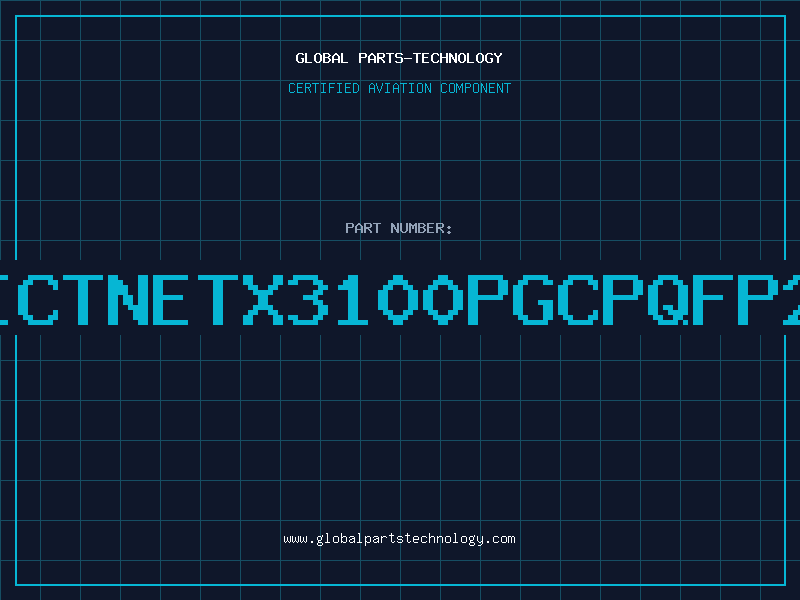Click the "PART NUMBER:" label
This screenshot has height=600, width=800.
pos(399,228)
